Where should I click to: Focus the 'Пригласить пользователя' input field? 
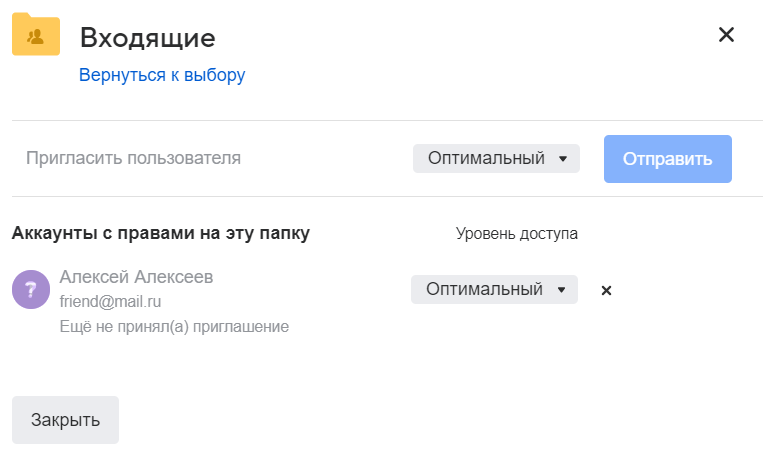click(x=200, y=158)
